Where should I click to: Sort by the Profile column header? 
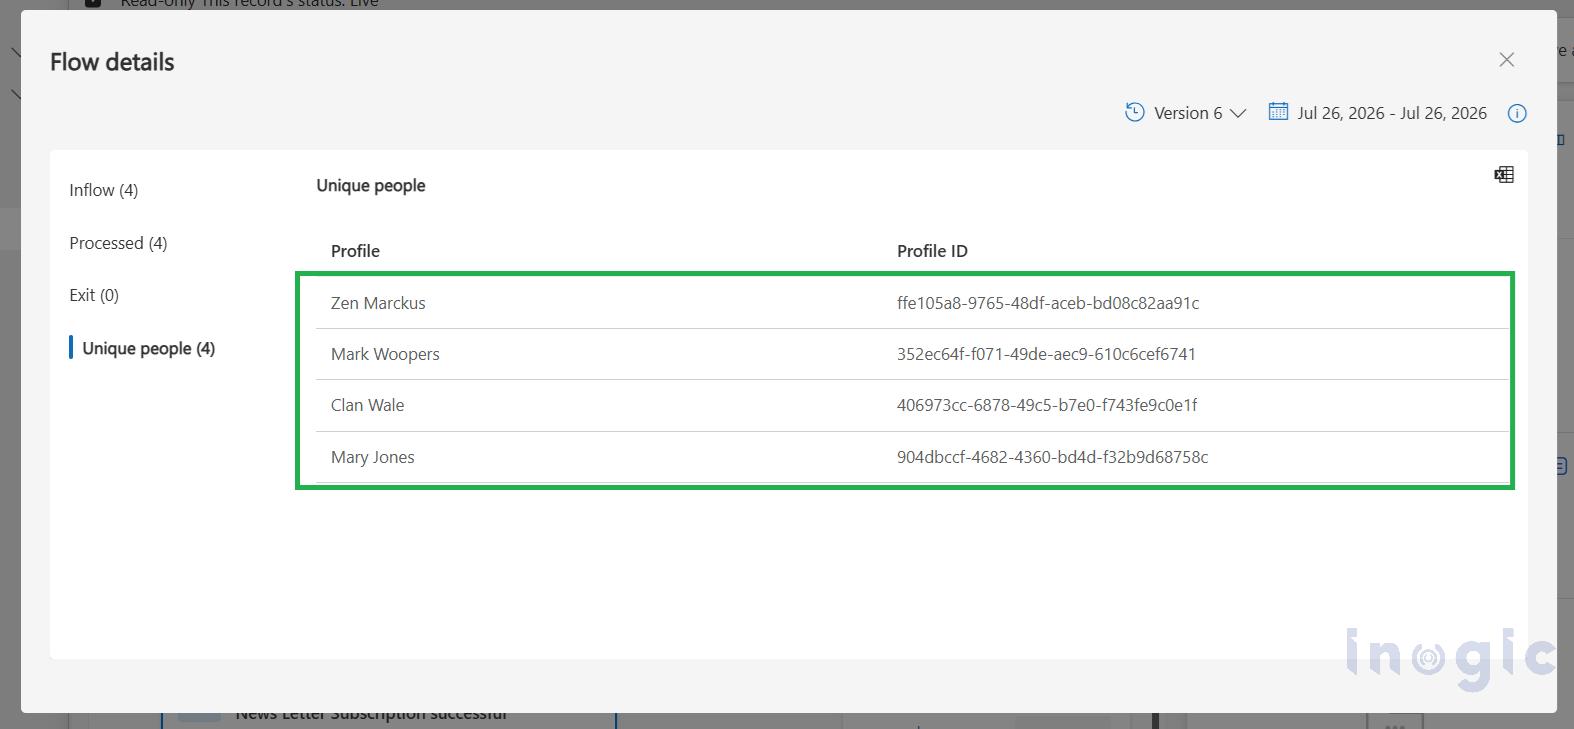coord(355,251)
